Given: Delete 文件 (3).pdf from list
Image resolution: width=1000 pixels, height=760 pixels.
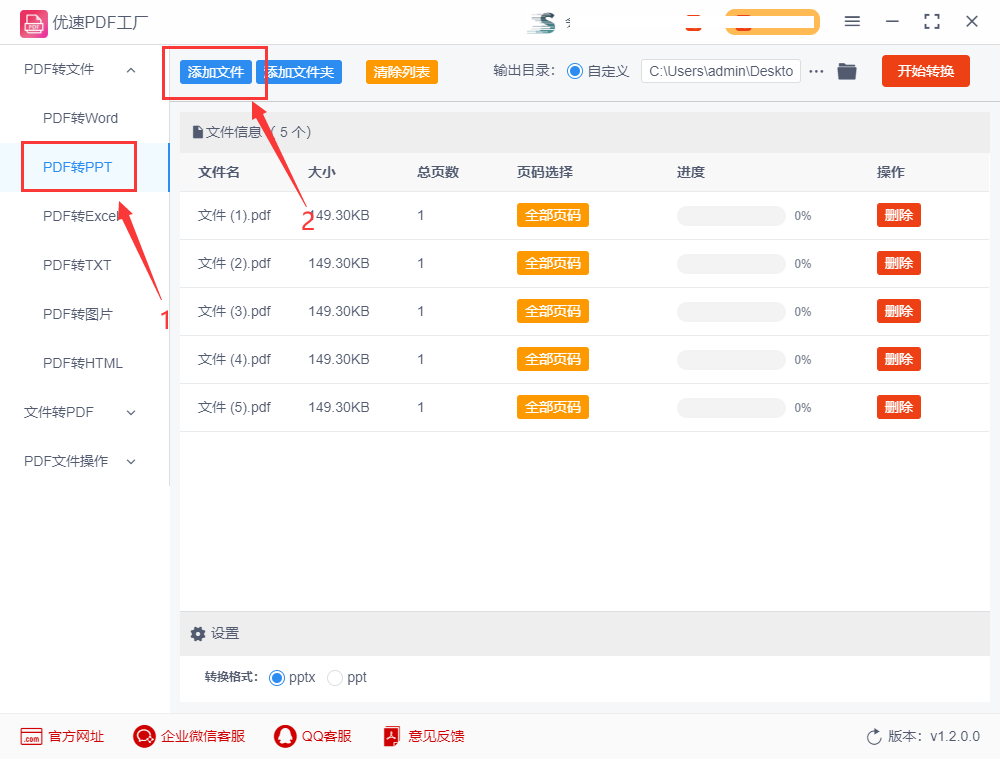Looking at the screenshot, I should pyautogui.click(x=899, y=311).
